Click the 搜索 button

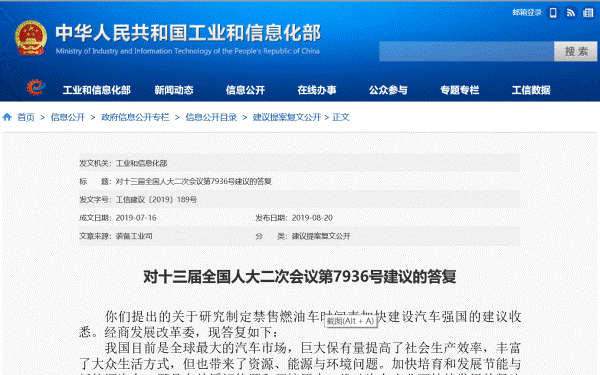576,51
